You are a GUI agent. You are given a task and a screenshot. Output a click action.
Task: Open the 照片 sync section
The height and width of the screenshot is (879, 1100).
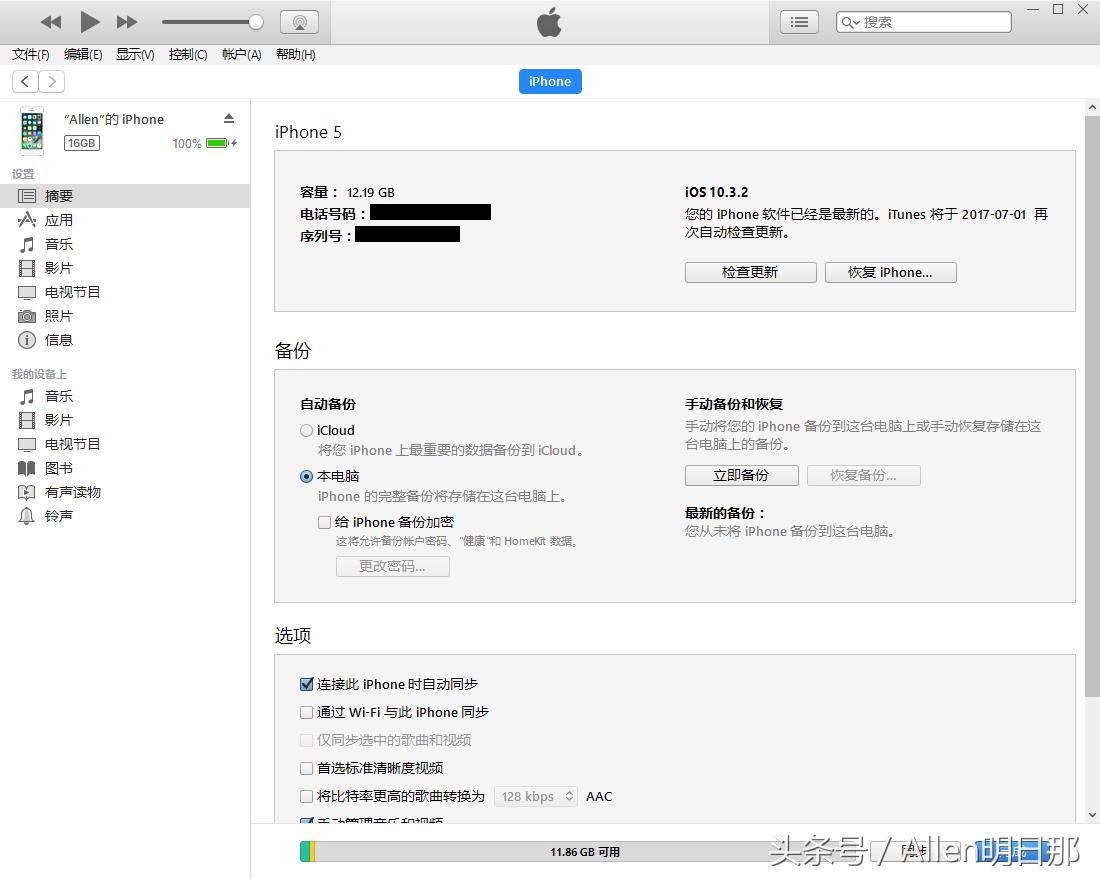[x=58, y=315]
